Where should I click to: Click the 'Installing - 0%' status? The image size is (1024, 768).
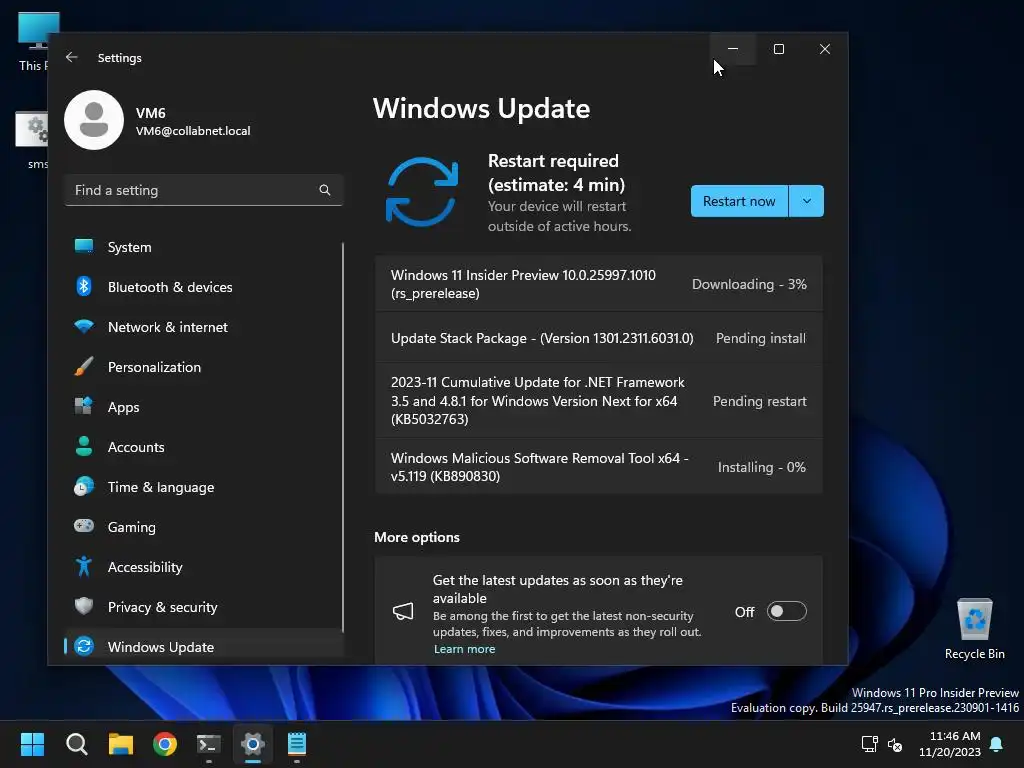761,467
